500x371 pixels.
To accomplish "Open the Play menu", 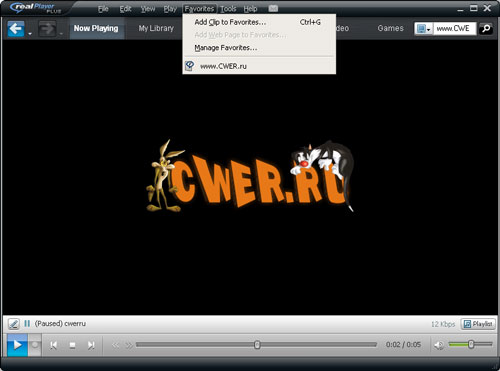I will (x=170, y=9).
